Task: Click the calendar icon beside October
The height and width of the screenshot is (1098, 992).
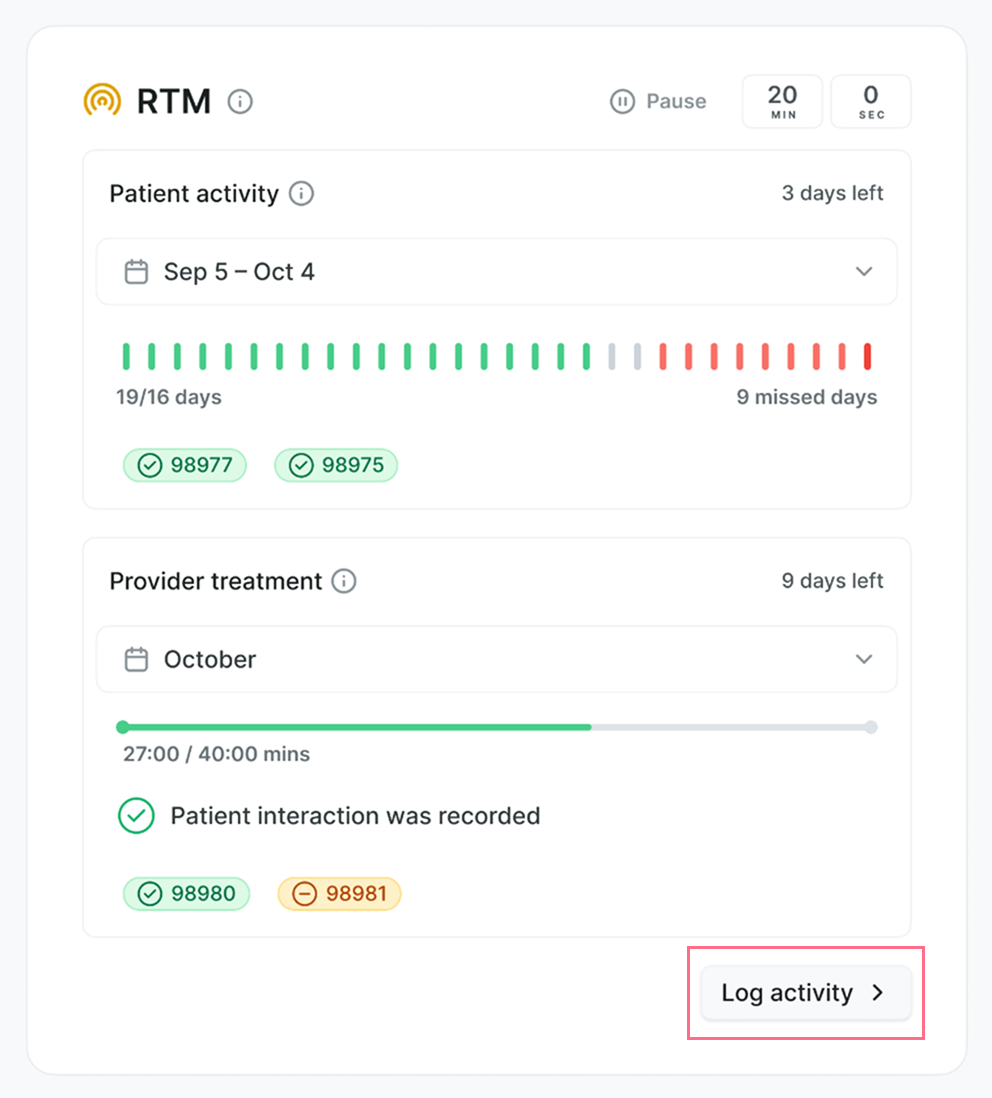Action: click(136, 659)
